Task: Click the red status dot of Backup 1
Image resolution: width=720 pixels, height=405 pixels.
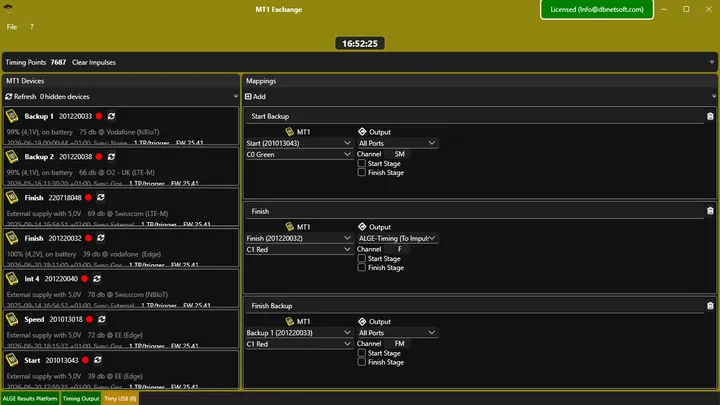Action: pos(99,116)
